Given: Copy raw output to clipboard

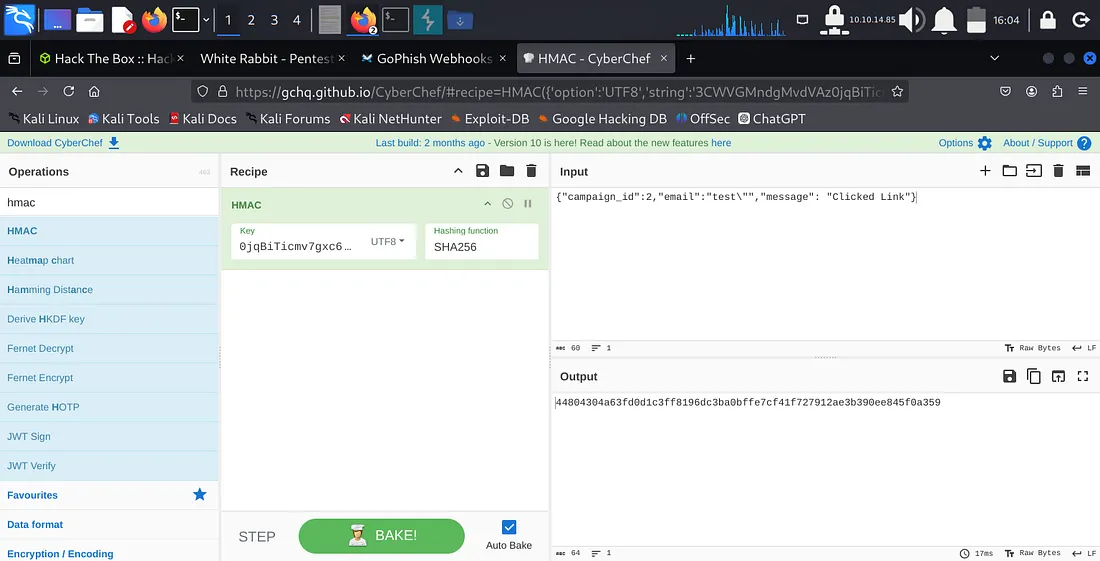Looking at the screenshot, I should [1033, 377].
